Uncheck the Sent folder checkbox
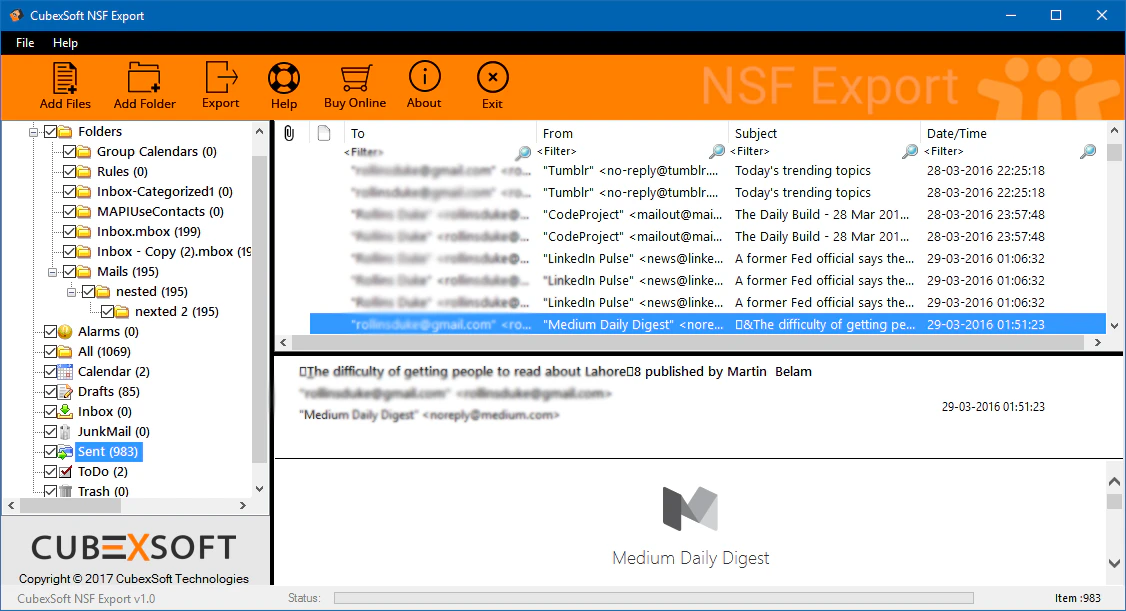Screen dimensions: 1126x611 (49, 451)
